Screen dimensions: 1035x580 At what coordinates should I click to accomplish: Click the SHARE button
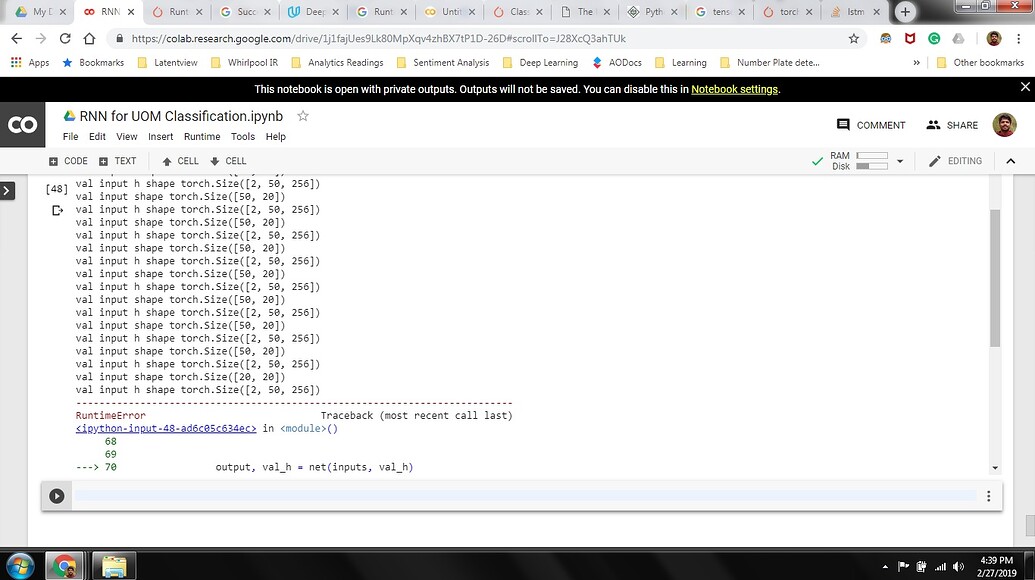point(952,125)
